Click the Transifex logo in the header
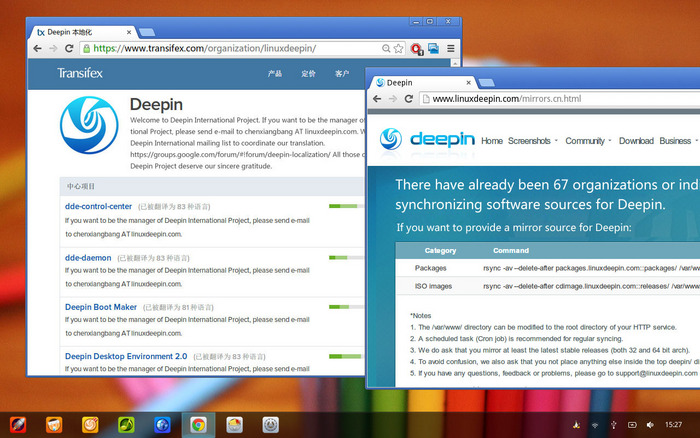This screenshot has width=700, height=438. [x=79, y=73]
